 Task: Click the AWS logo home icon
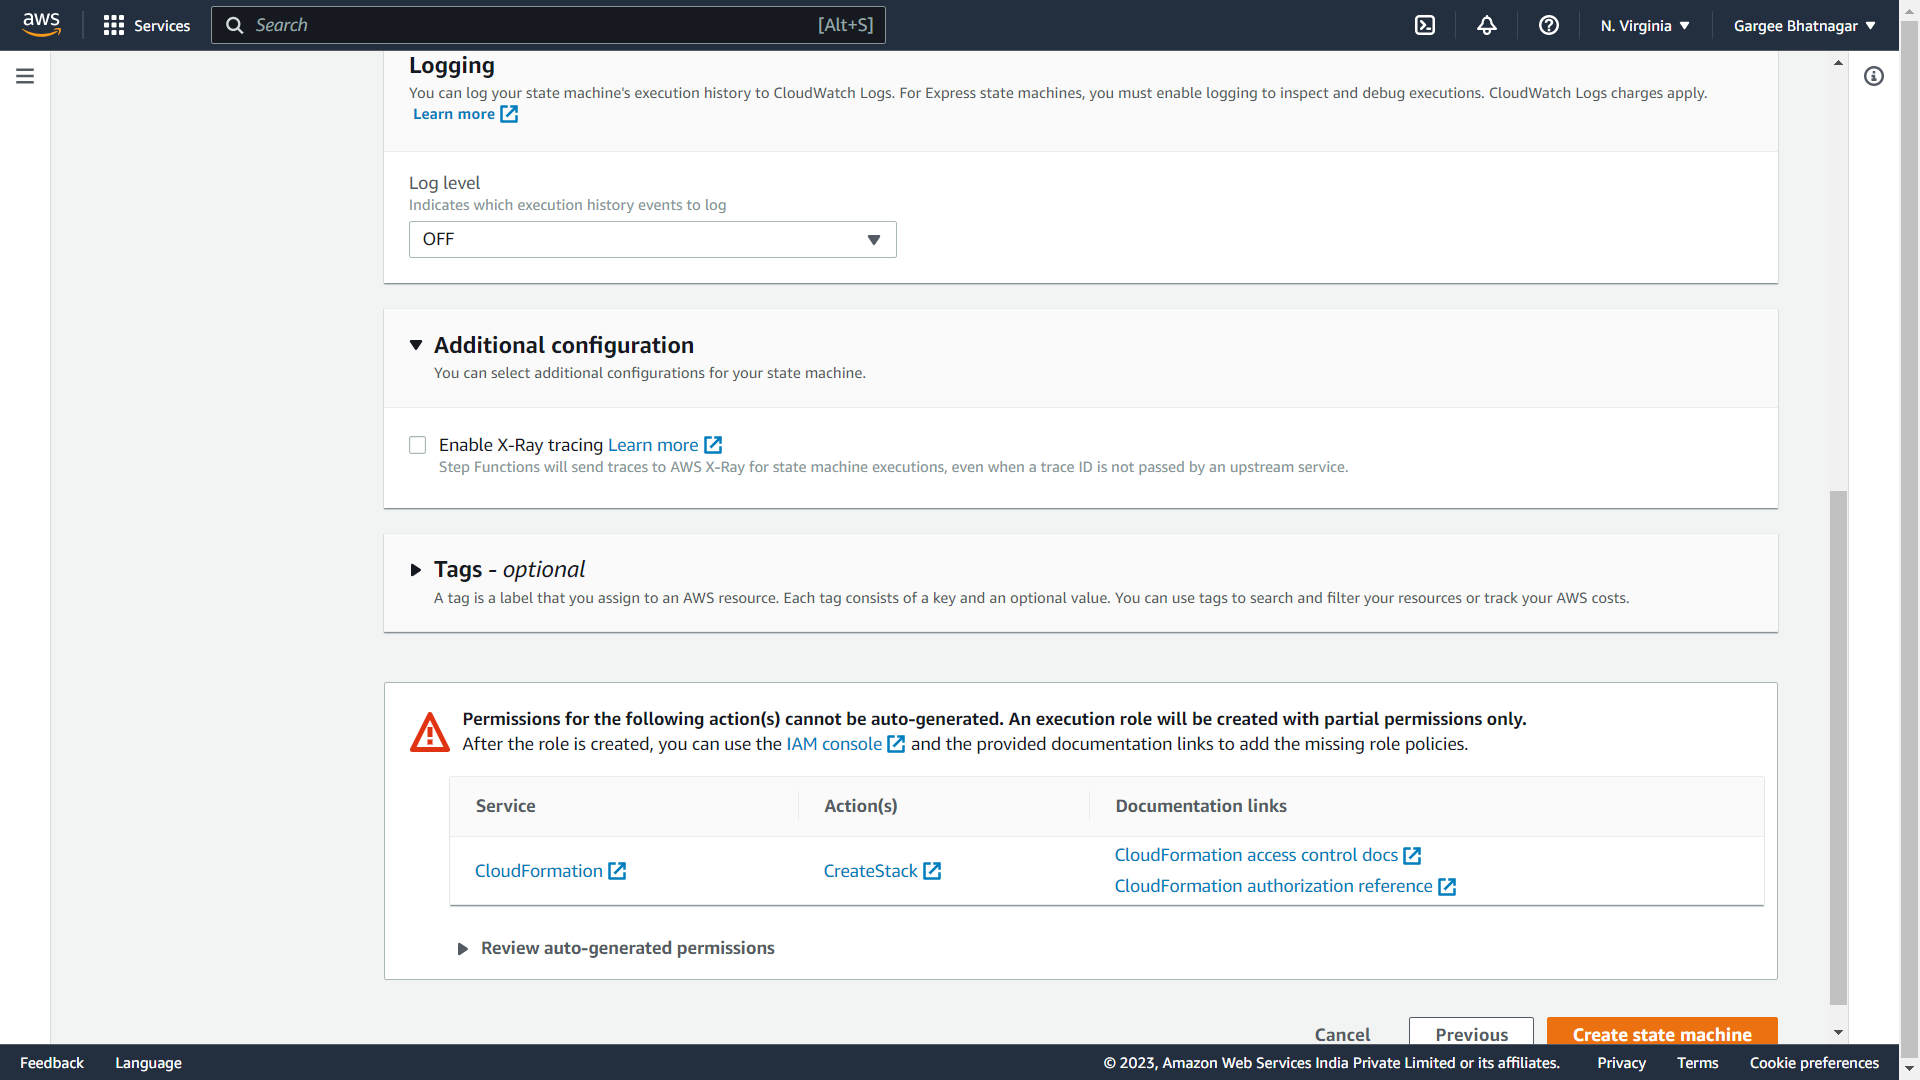41,24
